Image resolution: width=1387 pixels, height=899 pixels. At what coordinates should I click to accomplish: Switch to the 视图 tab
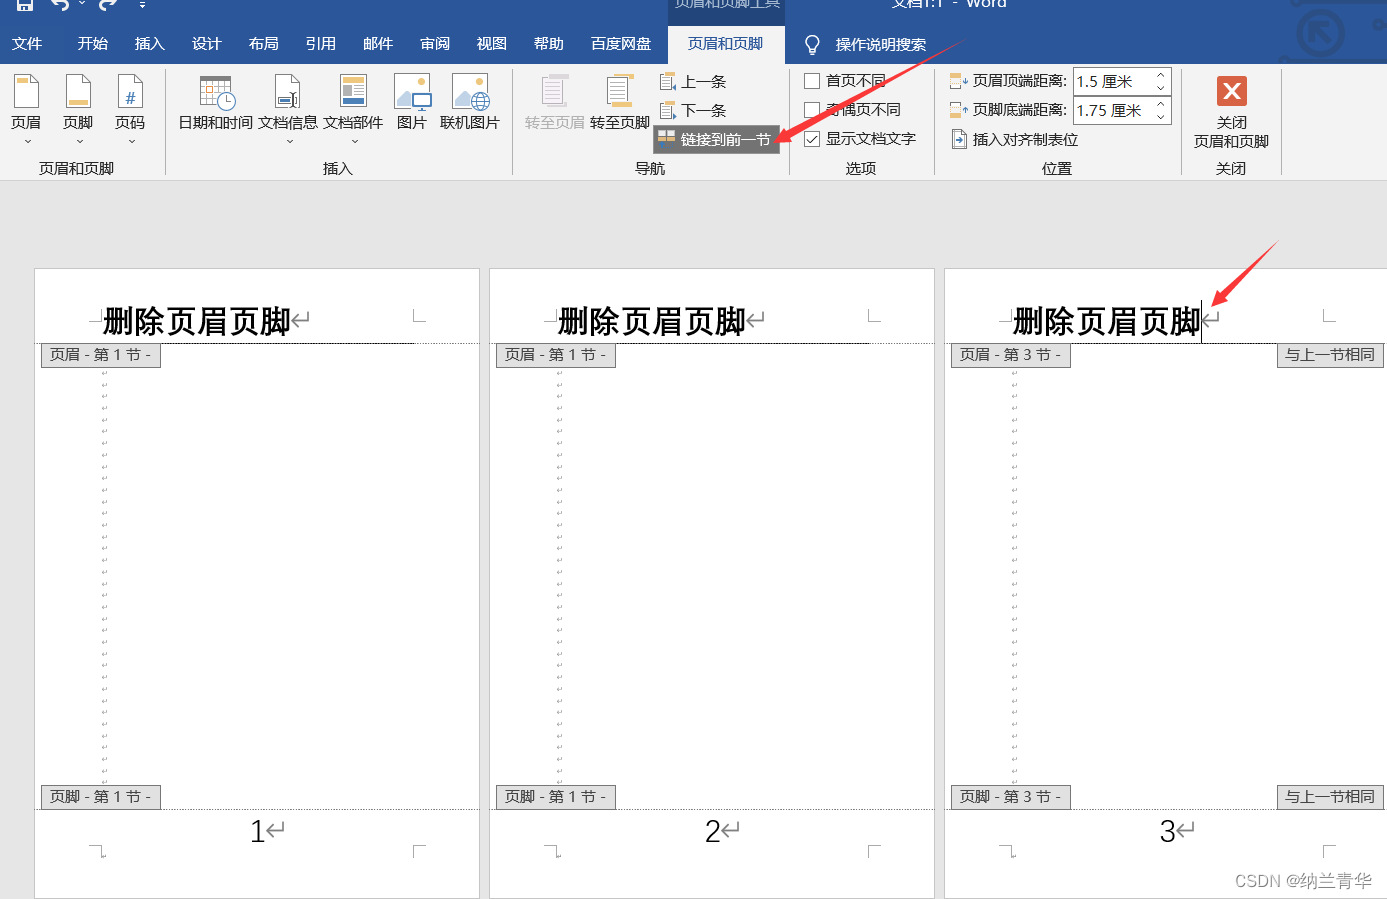(x=492, y=44)
